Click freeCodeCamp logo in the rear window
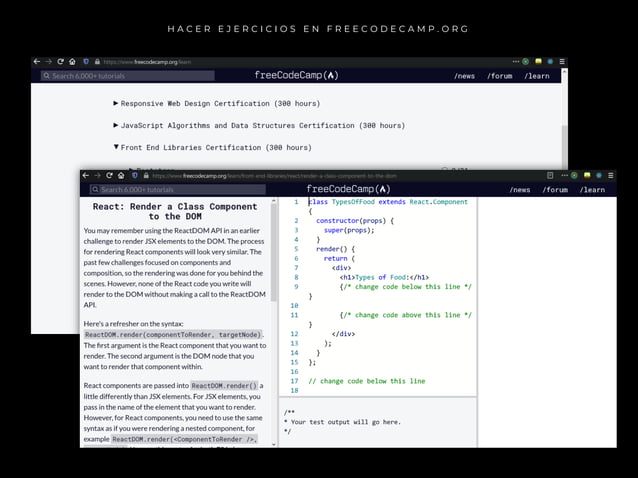The height and width of the screenshot is (478, 638). 296,75
